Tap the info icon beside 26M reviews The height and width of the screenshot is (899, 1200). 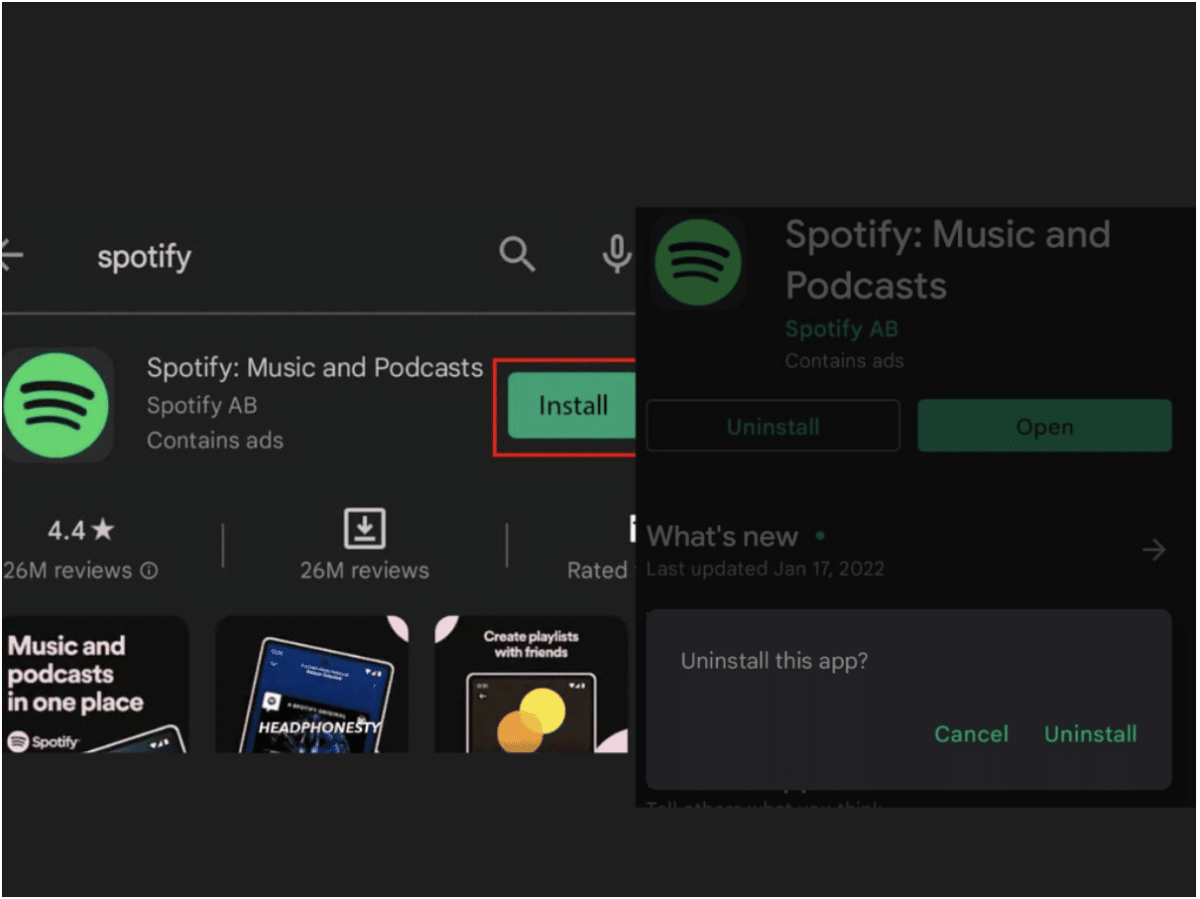(x=149, y=571)
